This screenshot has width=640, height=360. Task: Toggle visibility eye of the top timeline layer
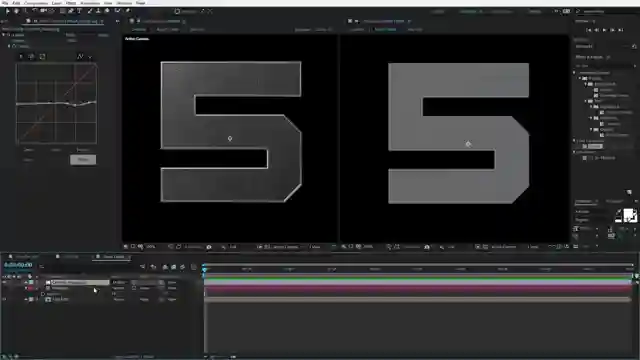[x=4, y=282]
